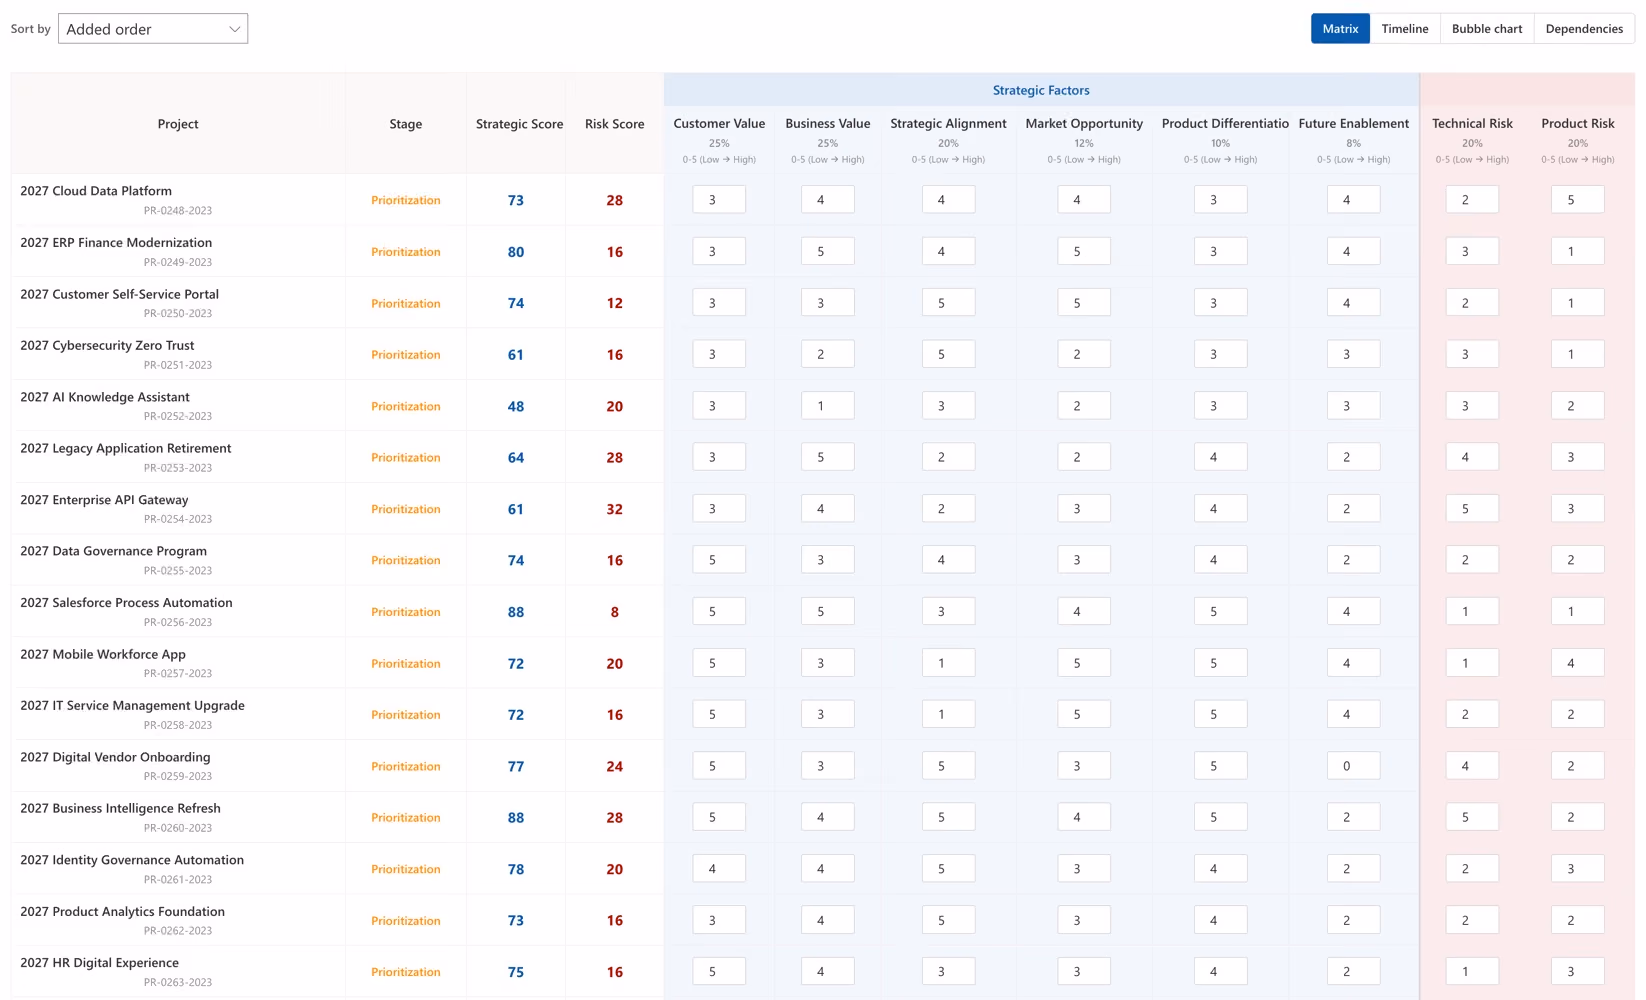The image size is (1646, 1000).
Task: Open 2027 Enterprise API Gateway project
Action: (104, 500)
